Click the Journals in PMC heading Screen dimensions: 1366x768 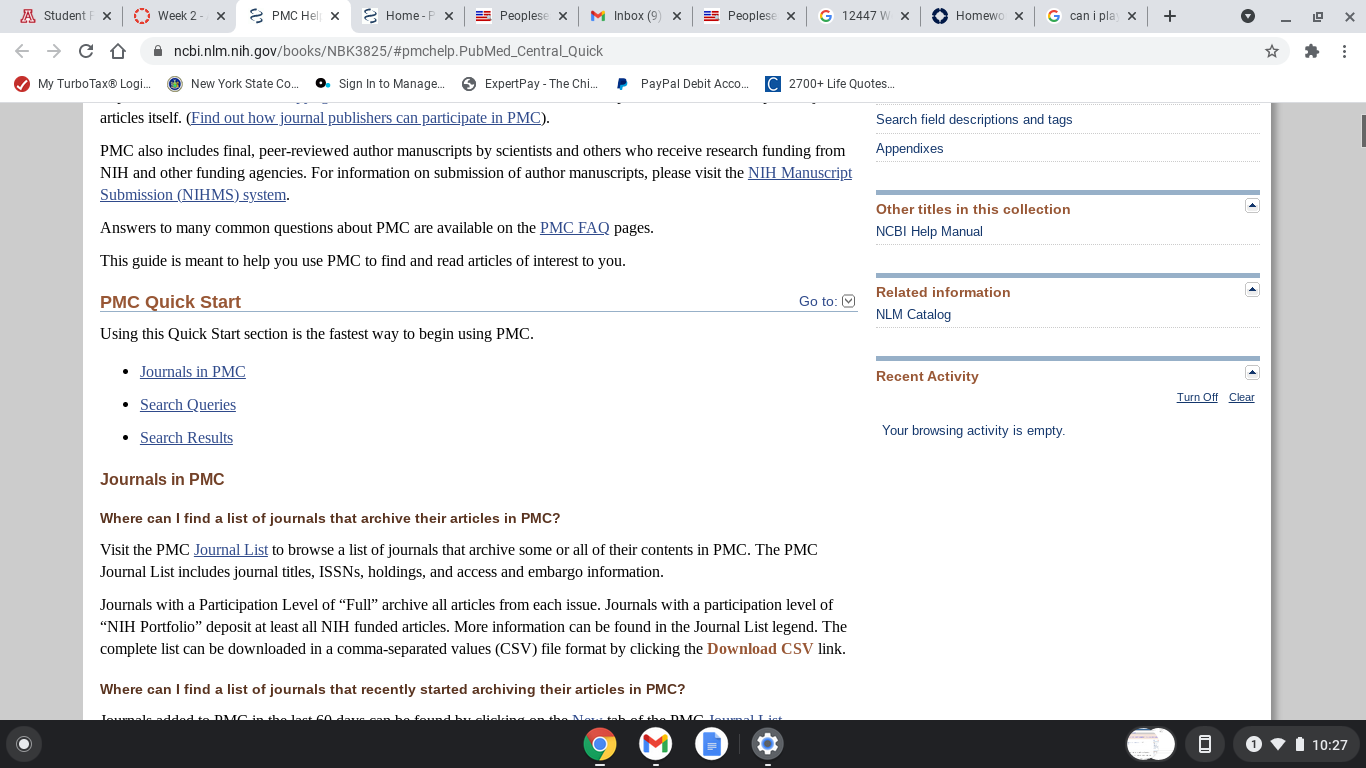(162, 480)
